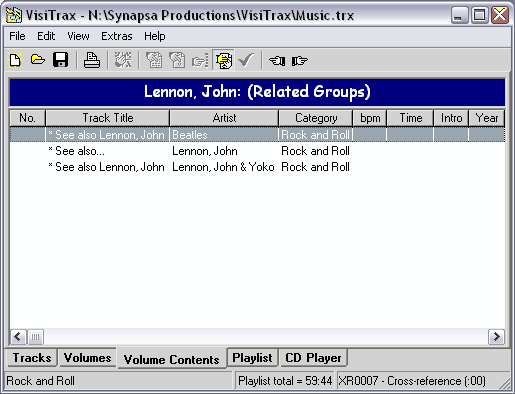515x394 pixels.
Task: Open the Help menu
Action: (154, 36)
